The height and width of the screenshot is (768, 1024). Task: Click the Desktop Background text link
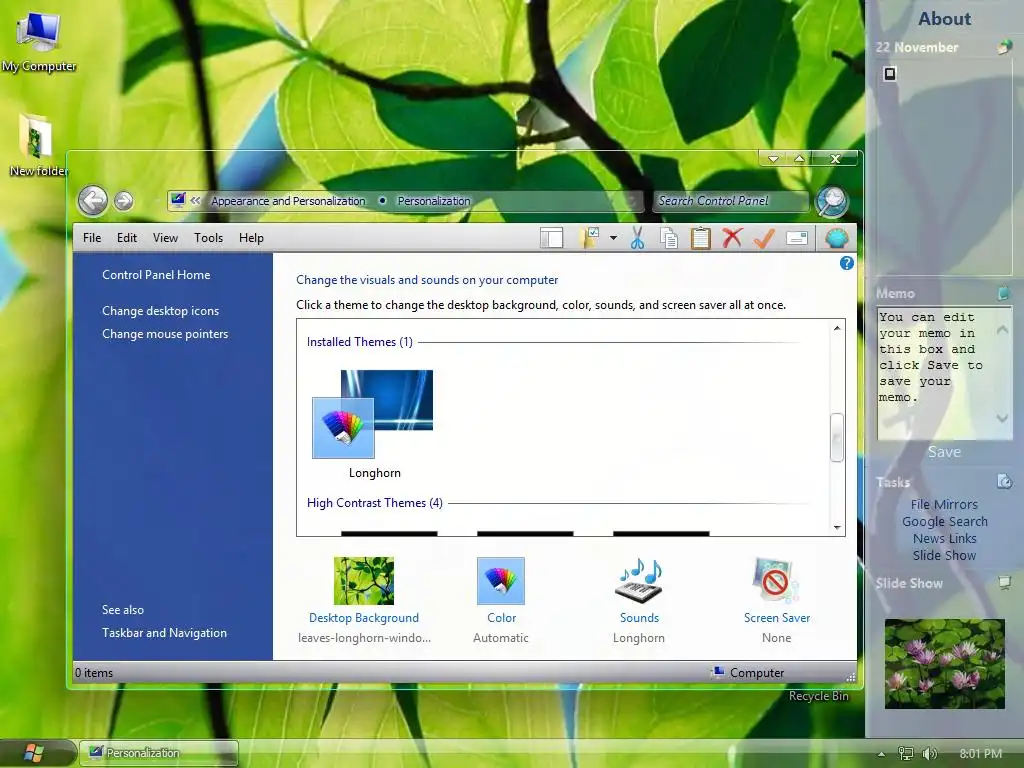click(x=364, y=618)
